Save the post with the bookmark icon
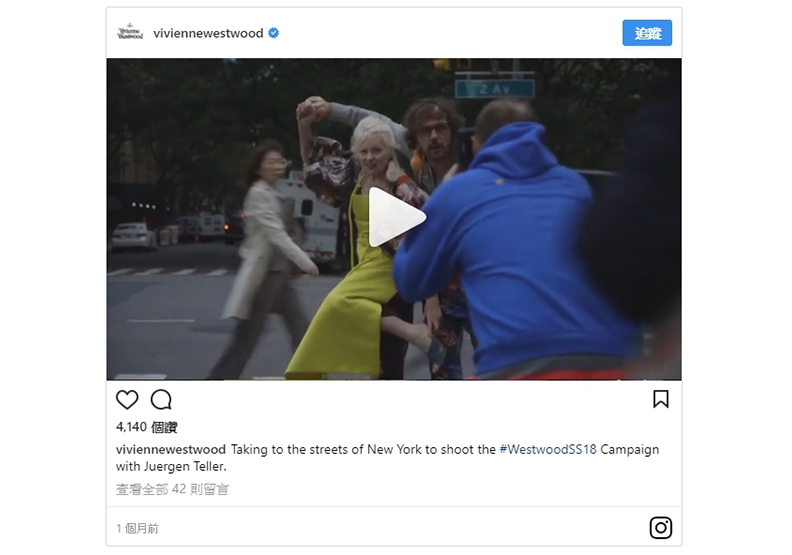The width and height of the screenshot is (792, 555). pos(661,399)
